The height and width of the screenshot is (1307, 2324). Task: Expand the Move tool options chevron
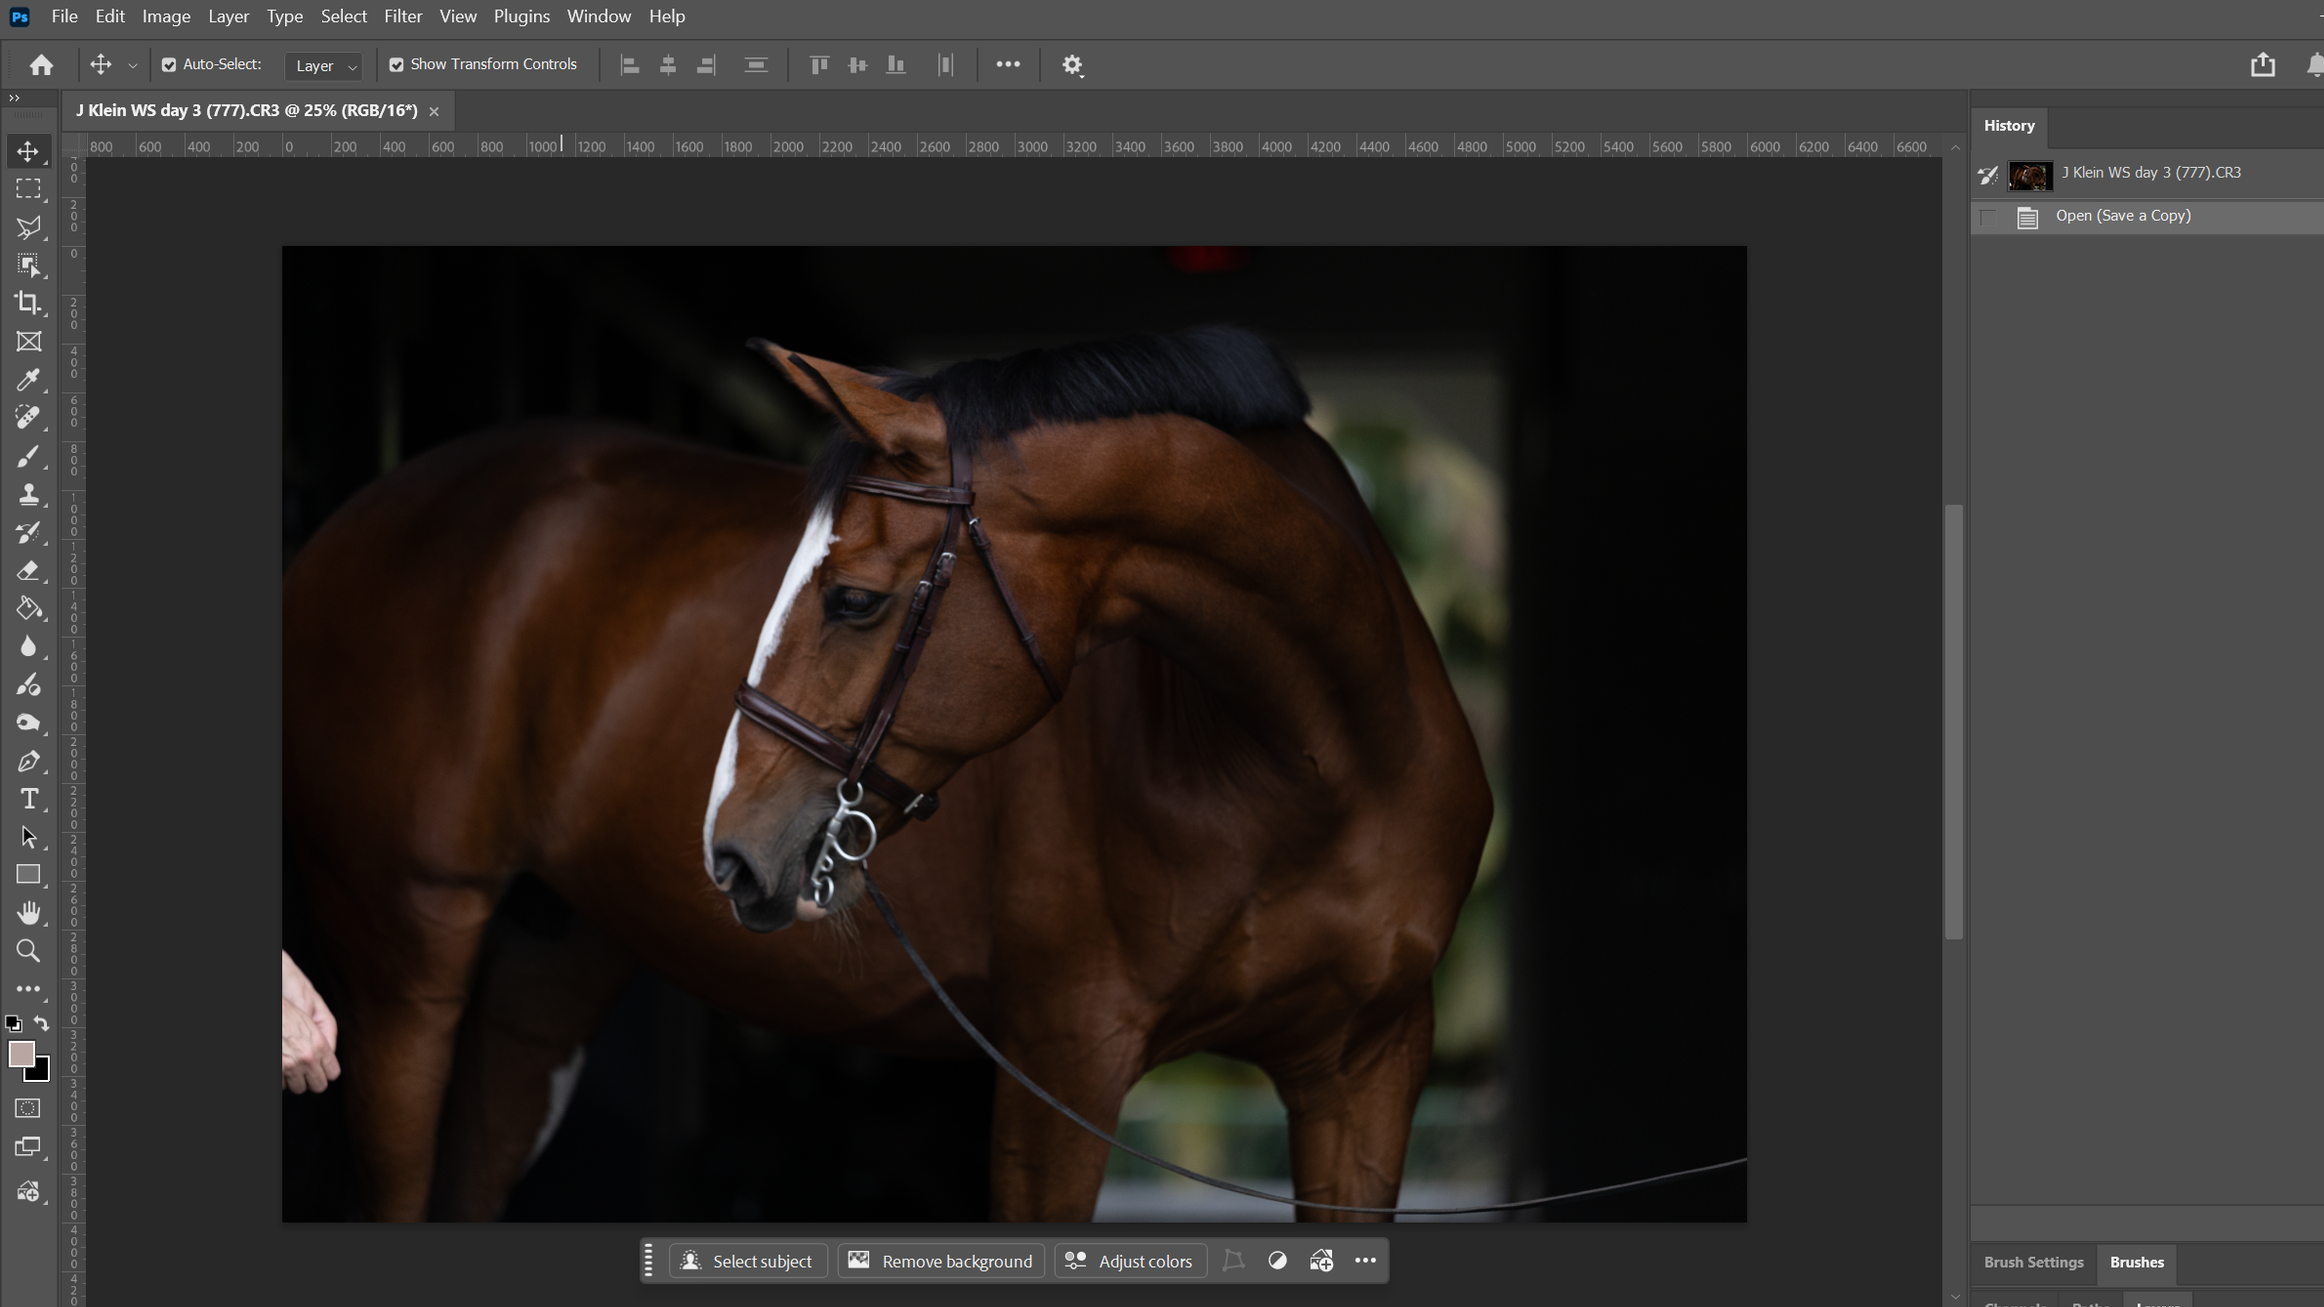click(x=131, y=64)
